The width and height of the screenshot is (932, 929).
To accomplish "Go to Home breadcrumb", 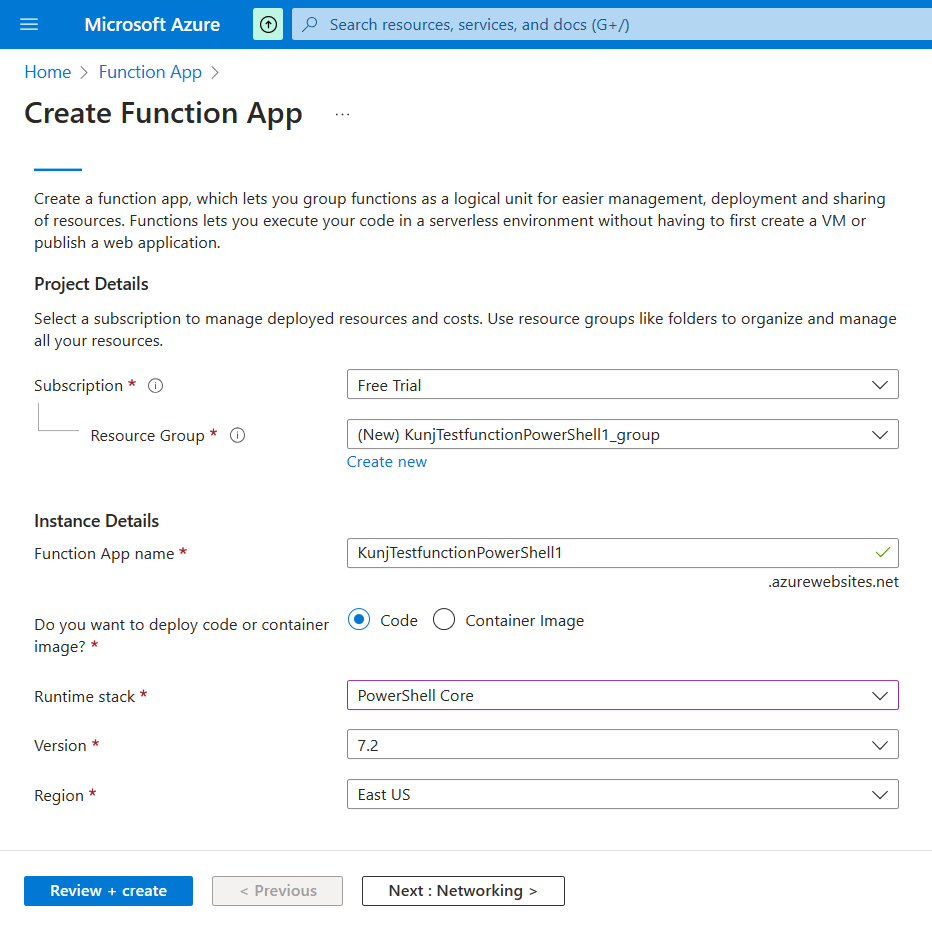I will click(48, 72).
